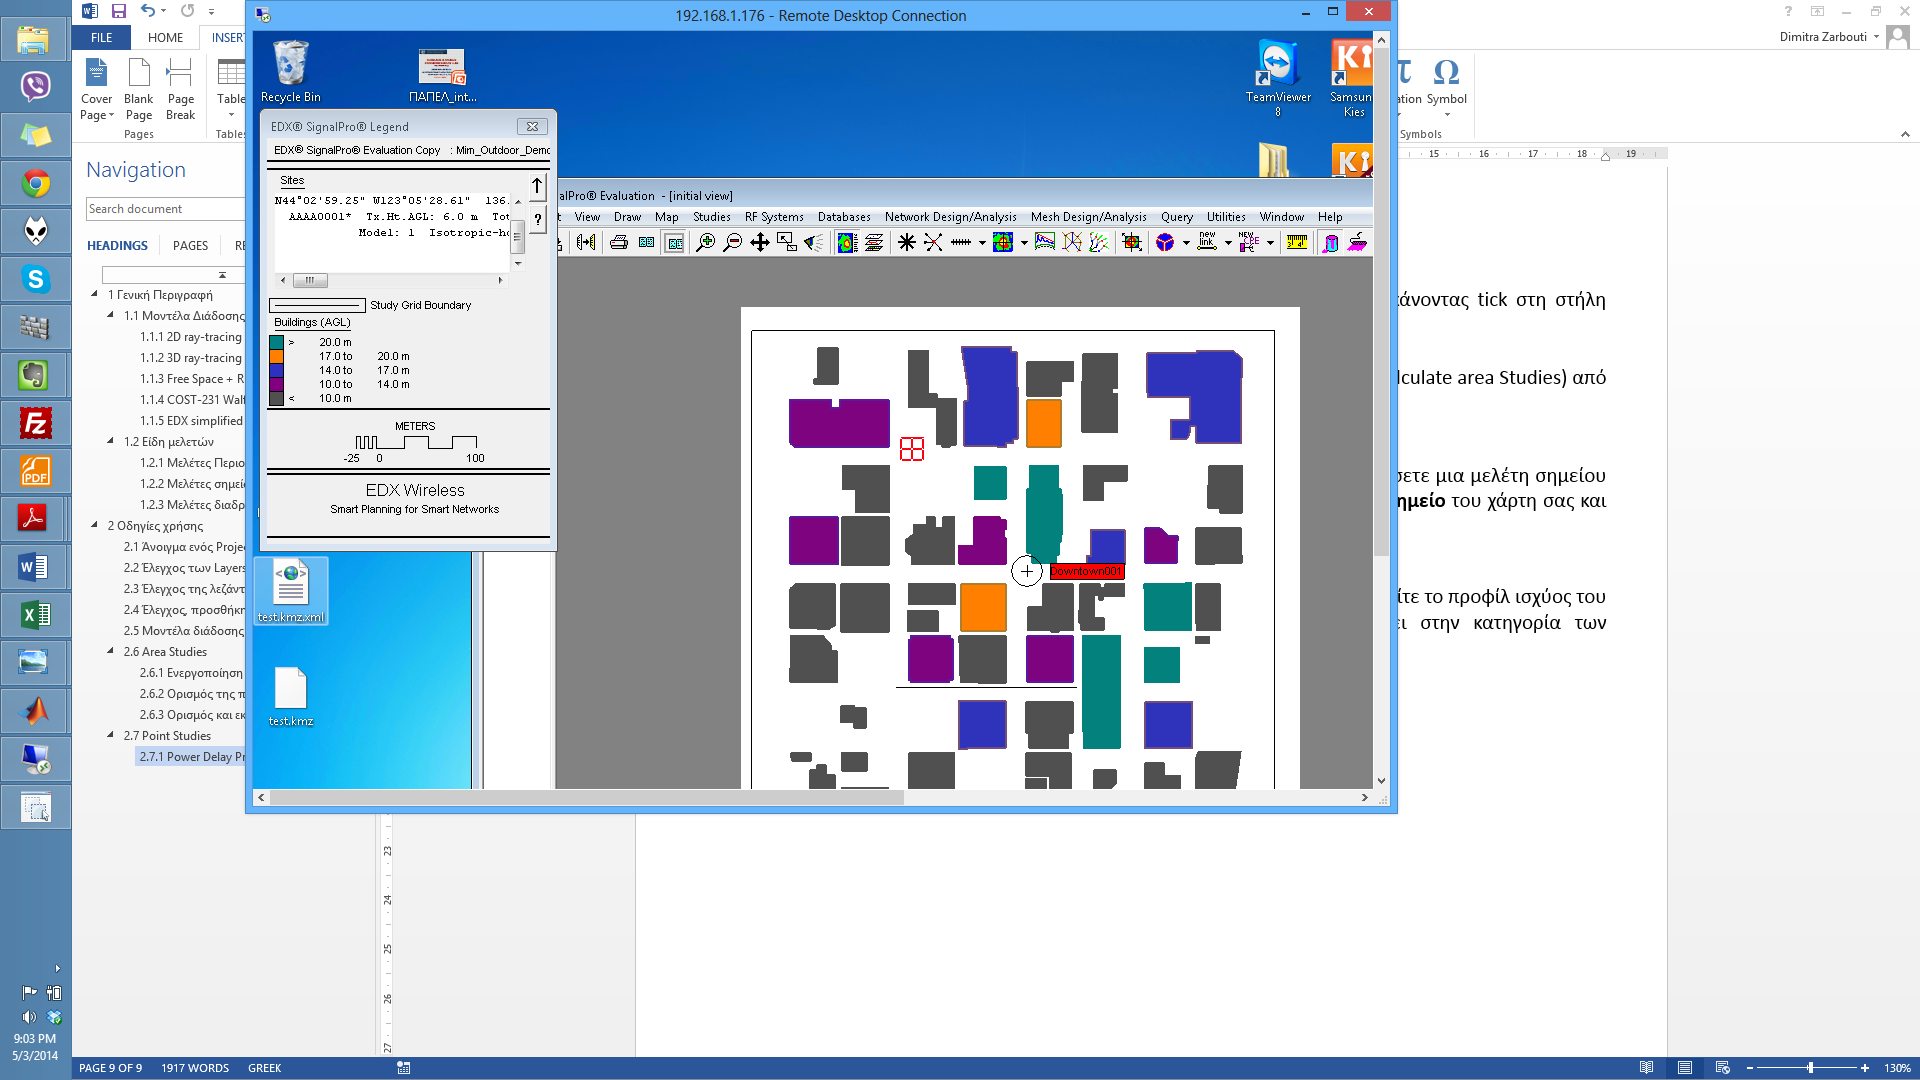Switch to the Word HOME tab
Image resolution: width=1920 pixels, height=1080 pixels.
tap(166, 38)
